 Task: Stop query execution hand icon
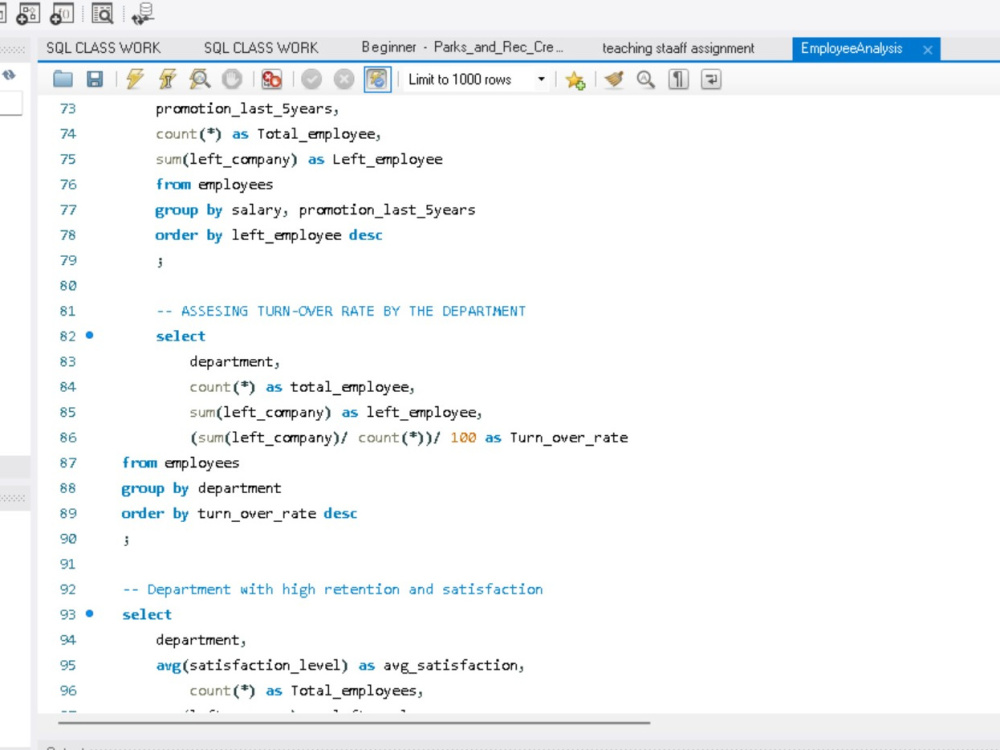click(232, 79)
